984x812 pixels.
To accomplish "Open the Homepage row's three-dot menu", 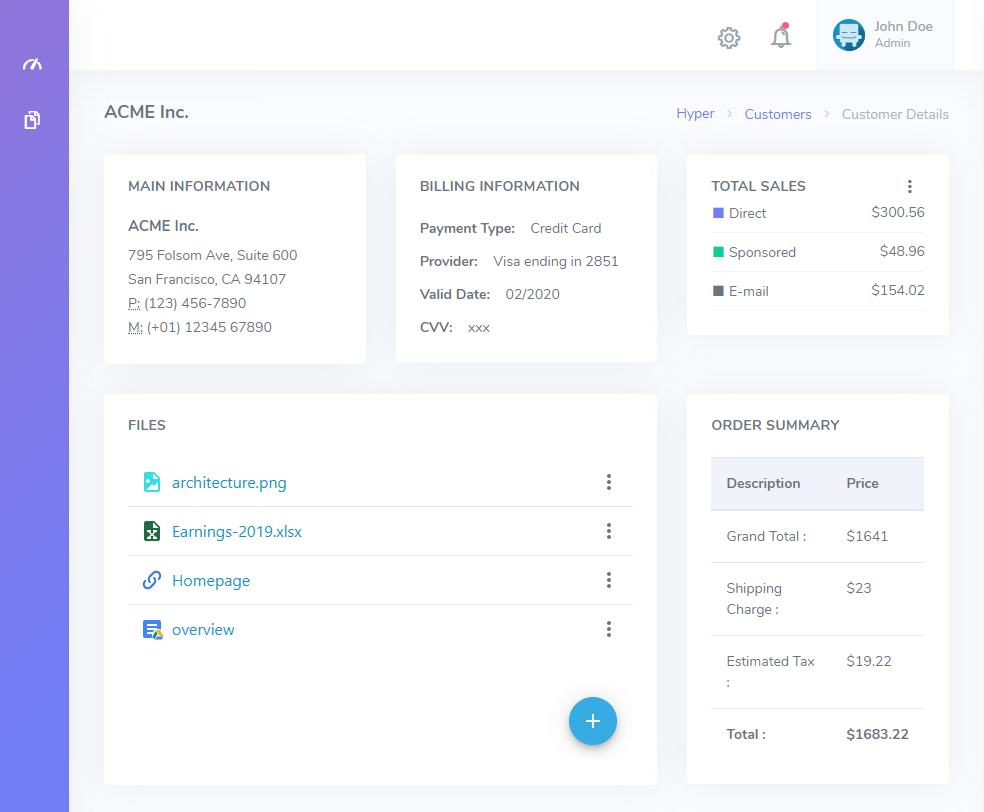I will click(x=608, y=580).
